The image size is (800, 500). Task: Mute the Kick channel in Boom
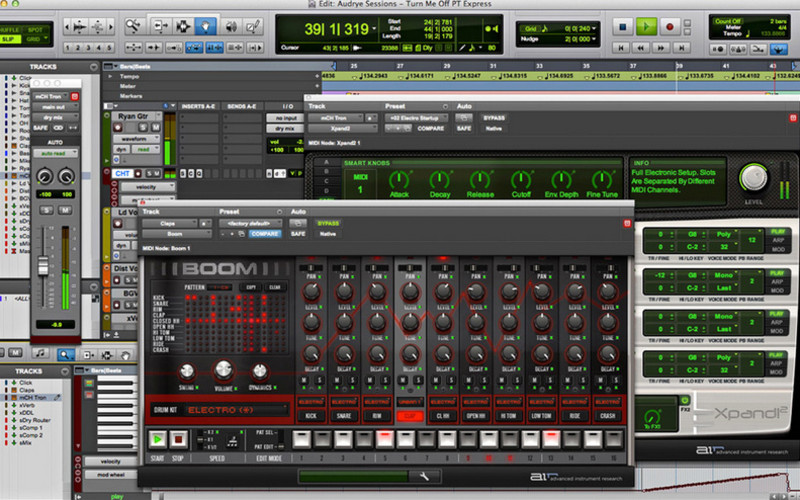click(x=305, y=381)
